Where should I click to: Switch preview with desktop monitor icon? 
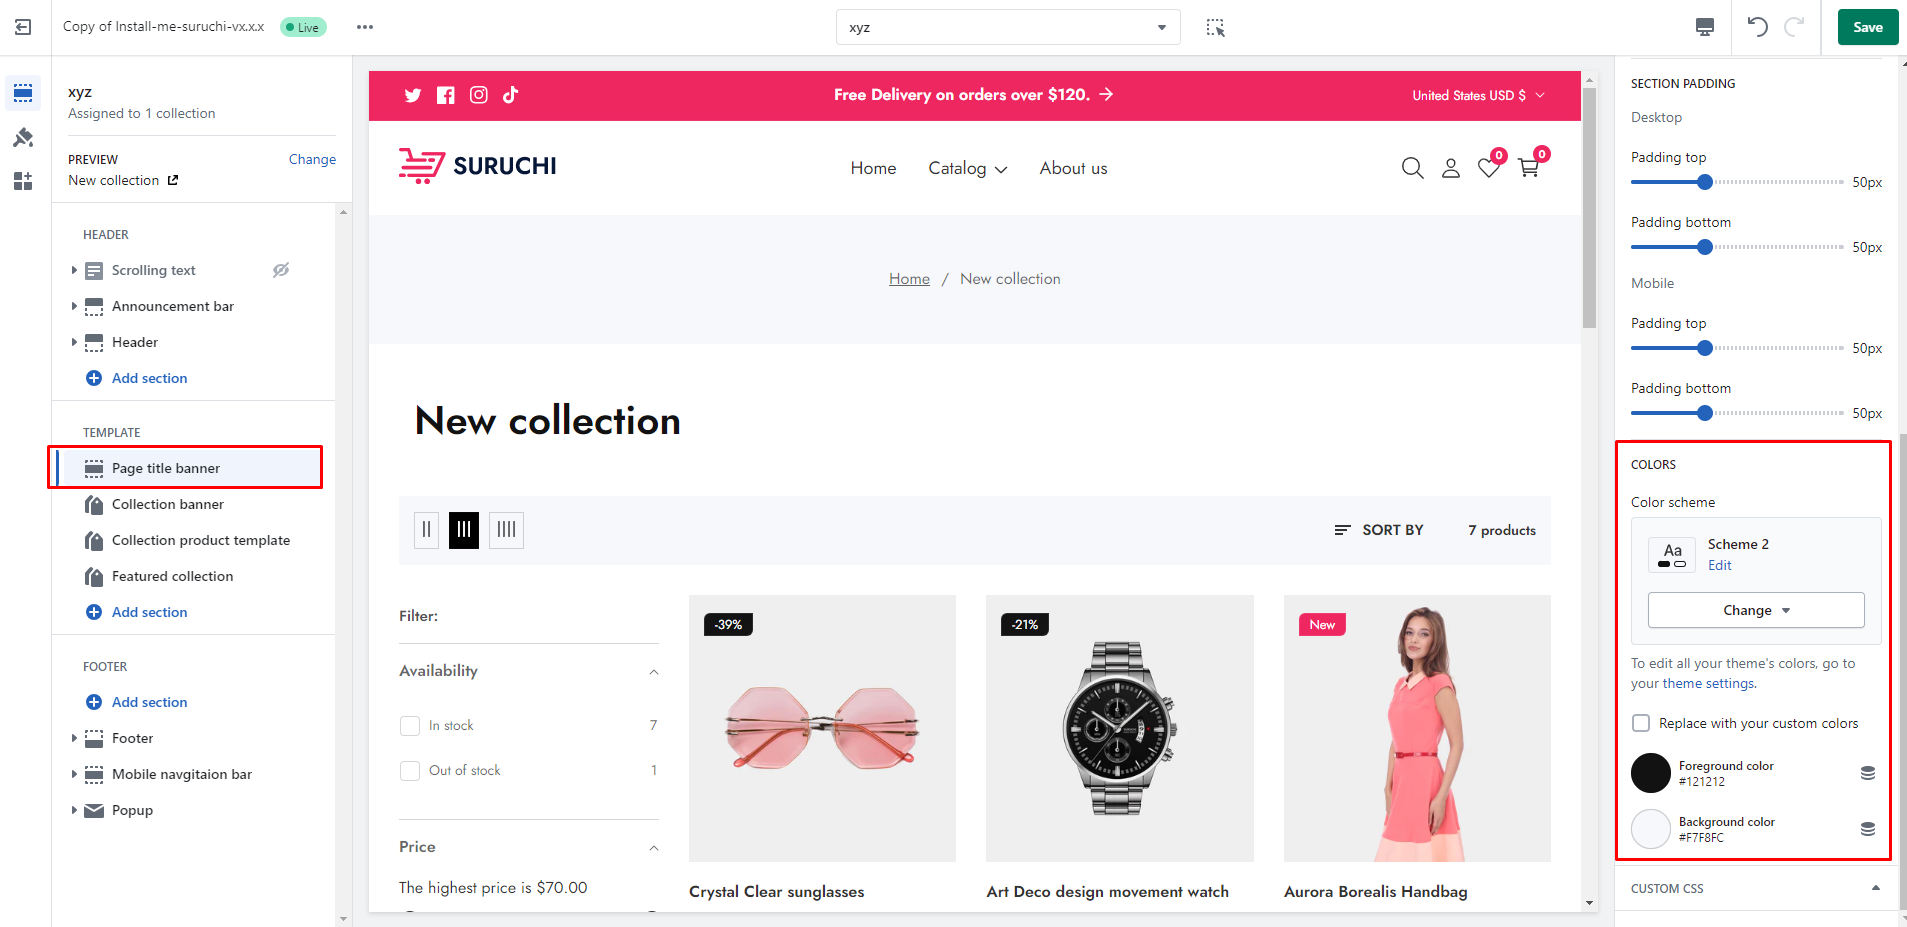click(x=1705, y=27)
